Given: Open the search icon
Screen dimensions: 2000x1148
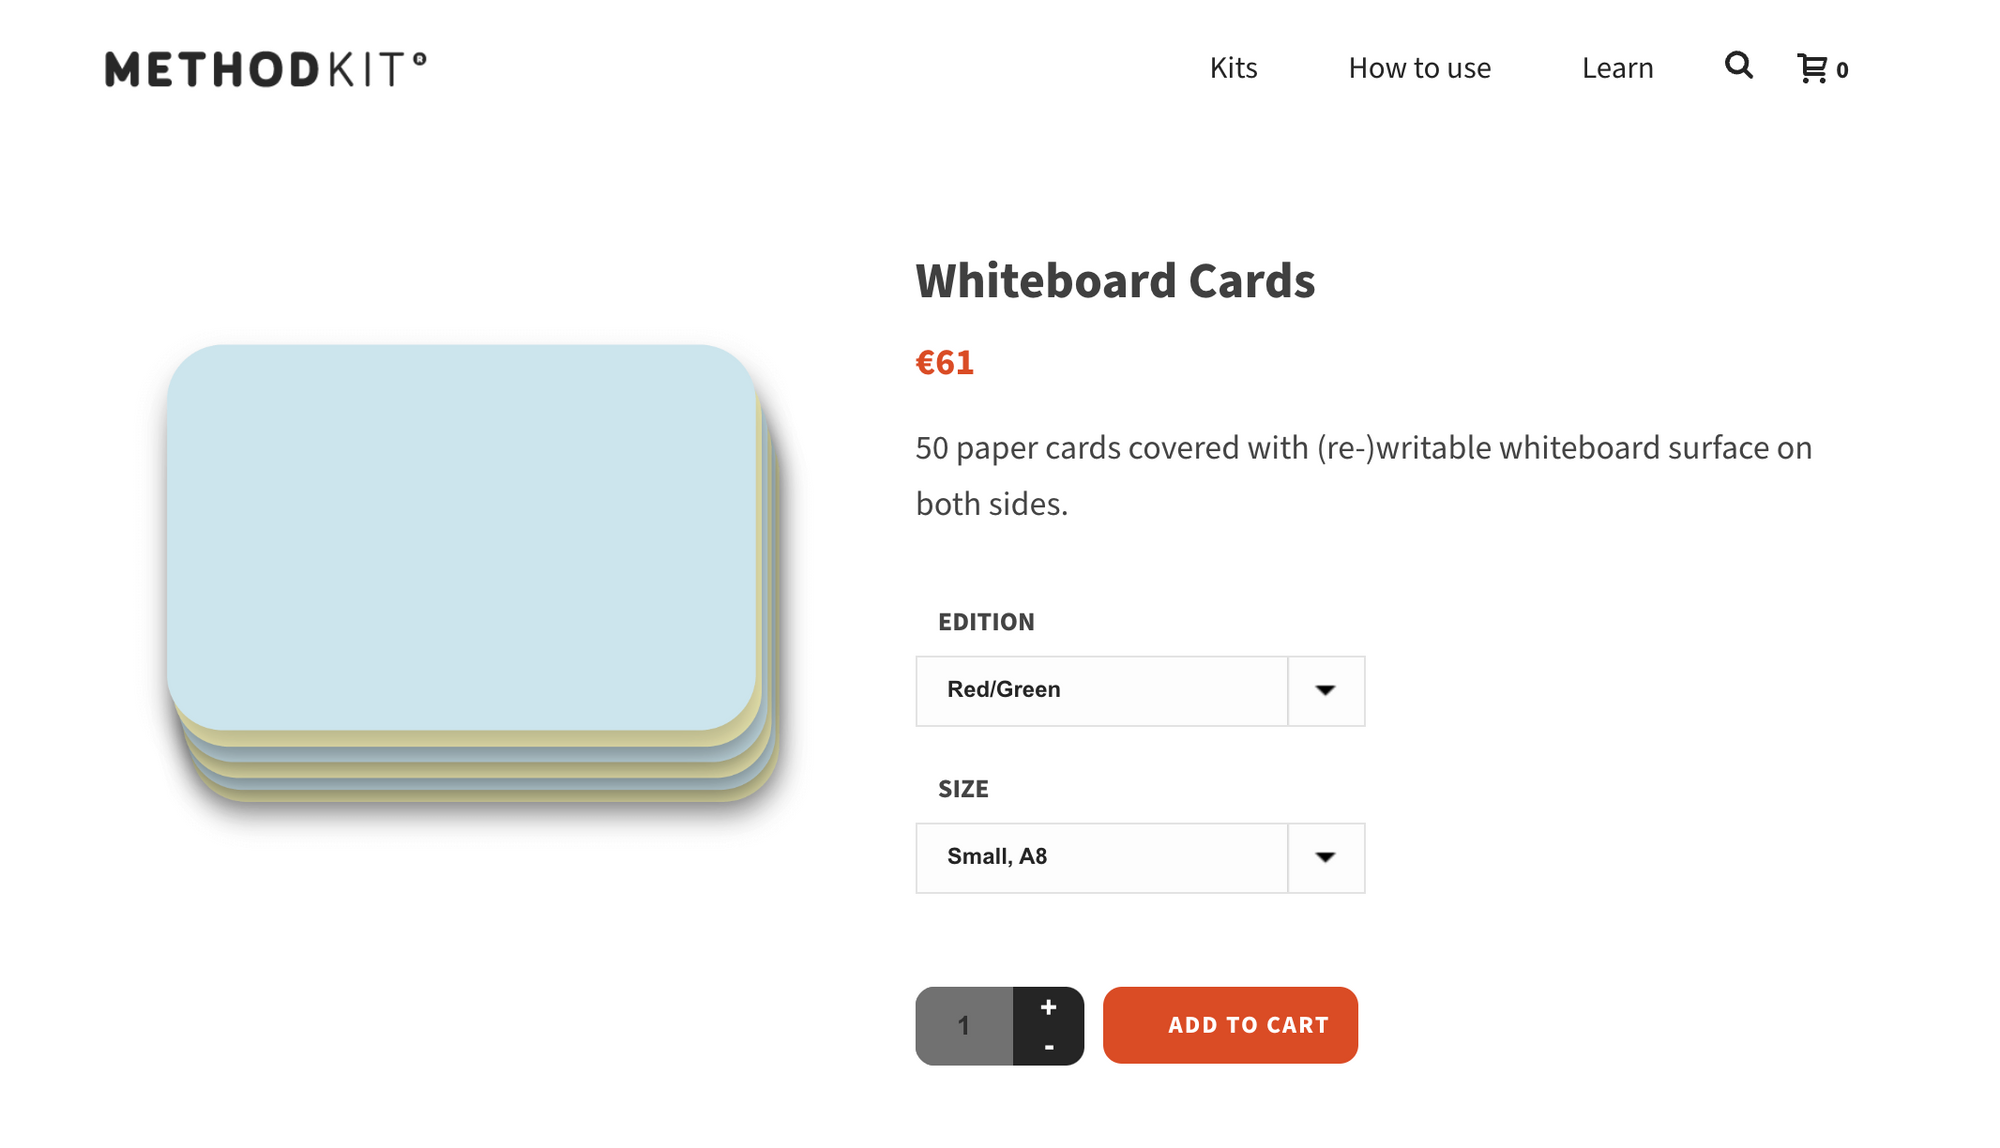Looking at the screenshot, I should (x=1740, y=65).
